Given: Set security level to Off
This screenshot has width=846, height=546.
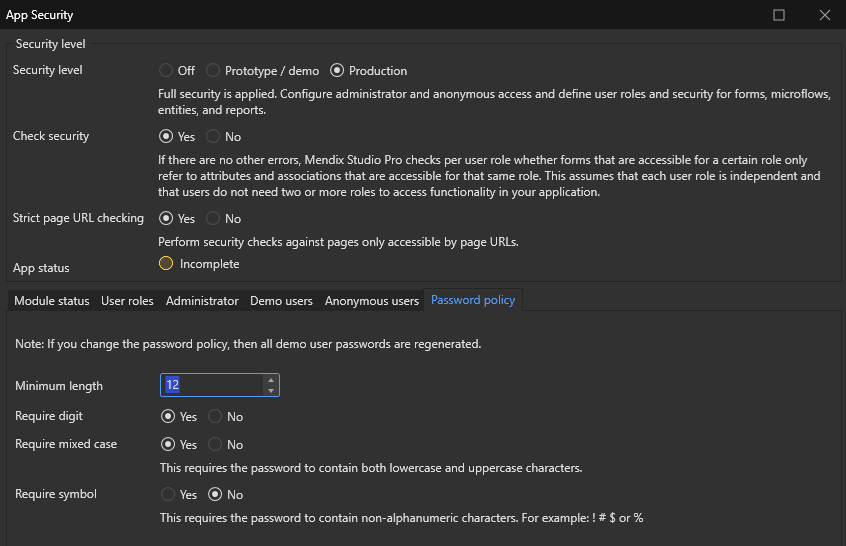Looking at the screenshot, I should pyautogui.click(x=166, y=71).
